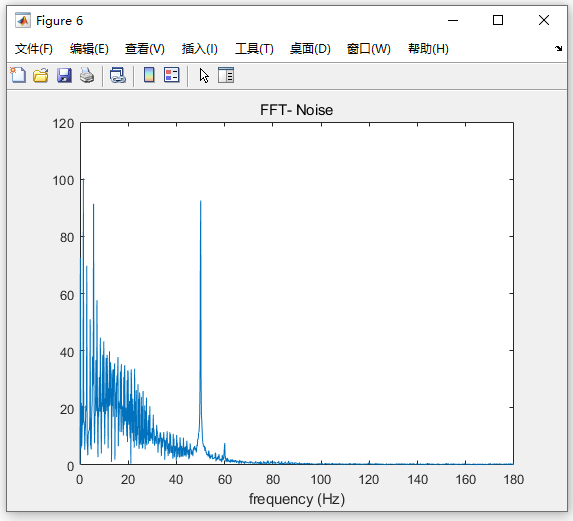
Task: Open the 编辑(E) menu
Action: (89, 49)
